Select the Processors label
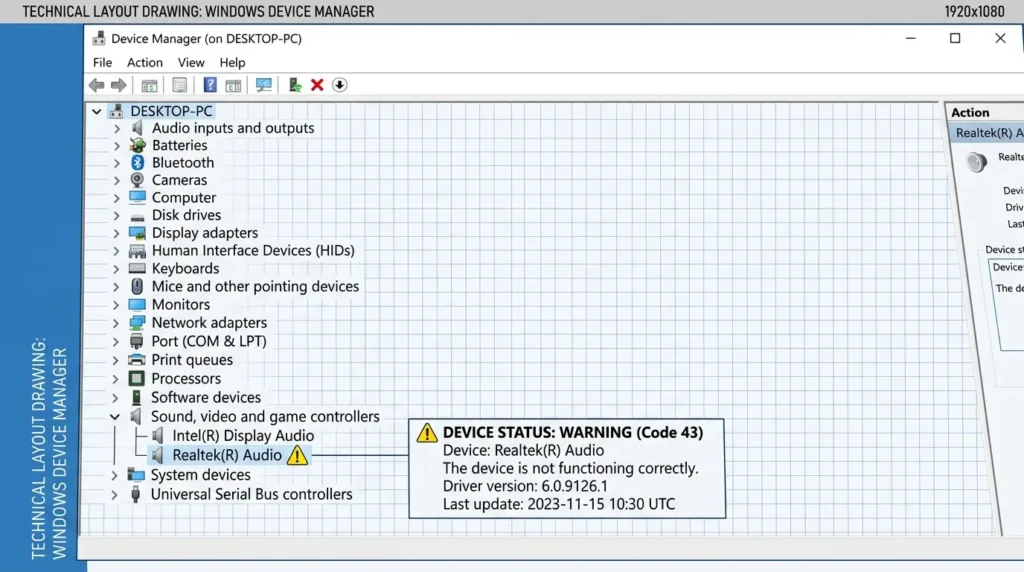Screen dimensions: 1024x572 click(x=186, y=378)
